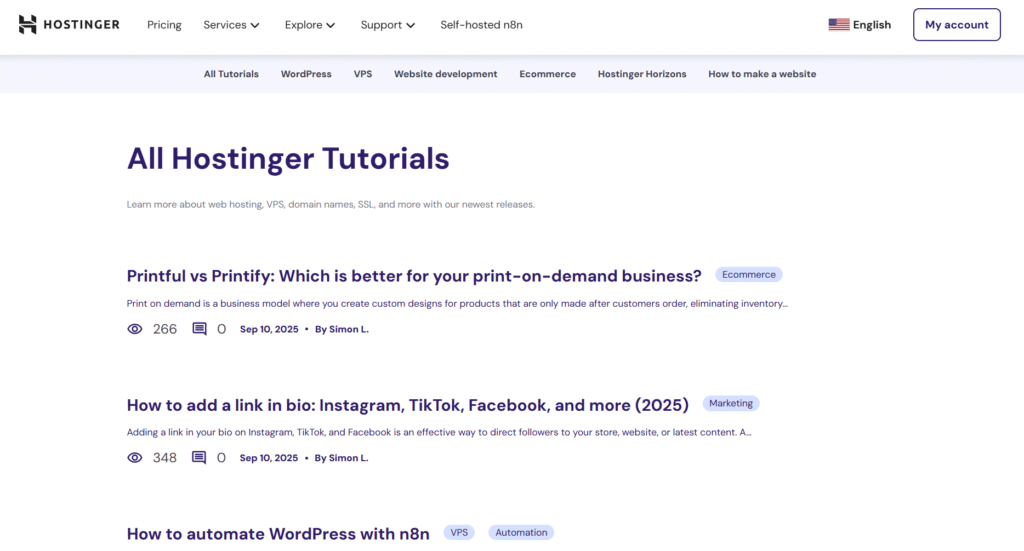Viewport: 1024px width, 551px height.
Task: Click the Sep 10, 2025 date under the Printful article
Action: (269, 329)
